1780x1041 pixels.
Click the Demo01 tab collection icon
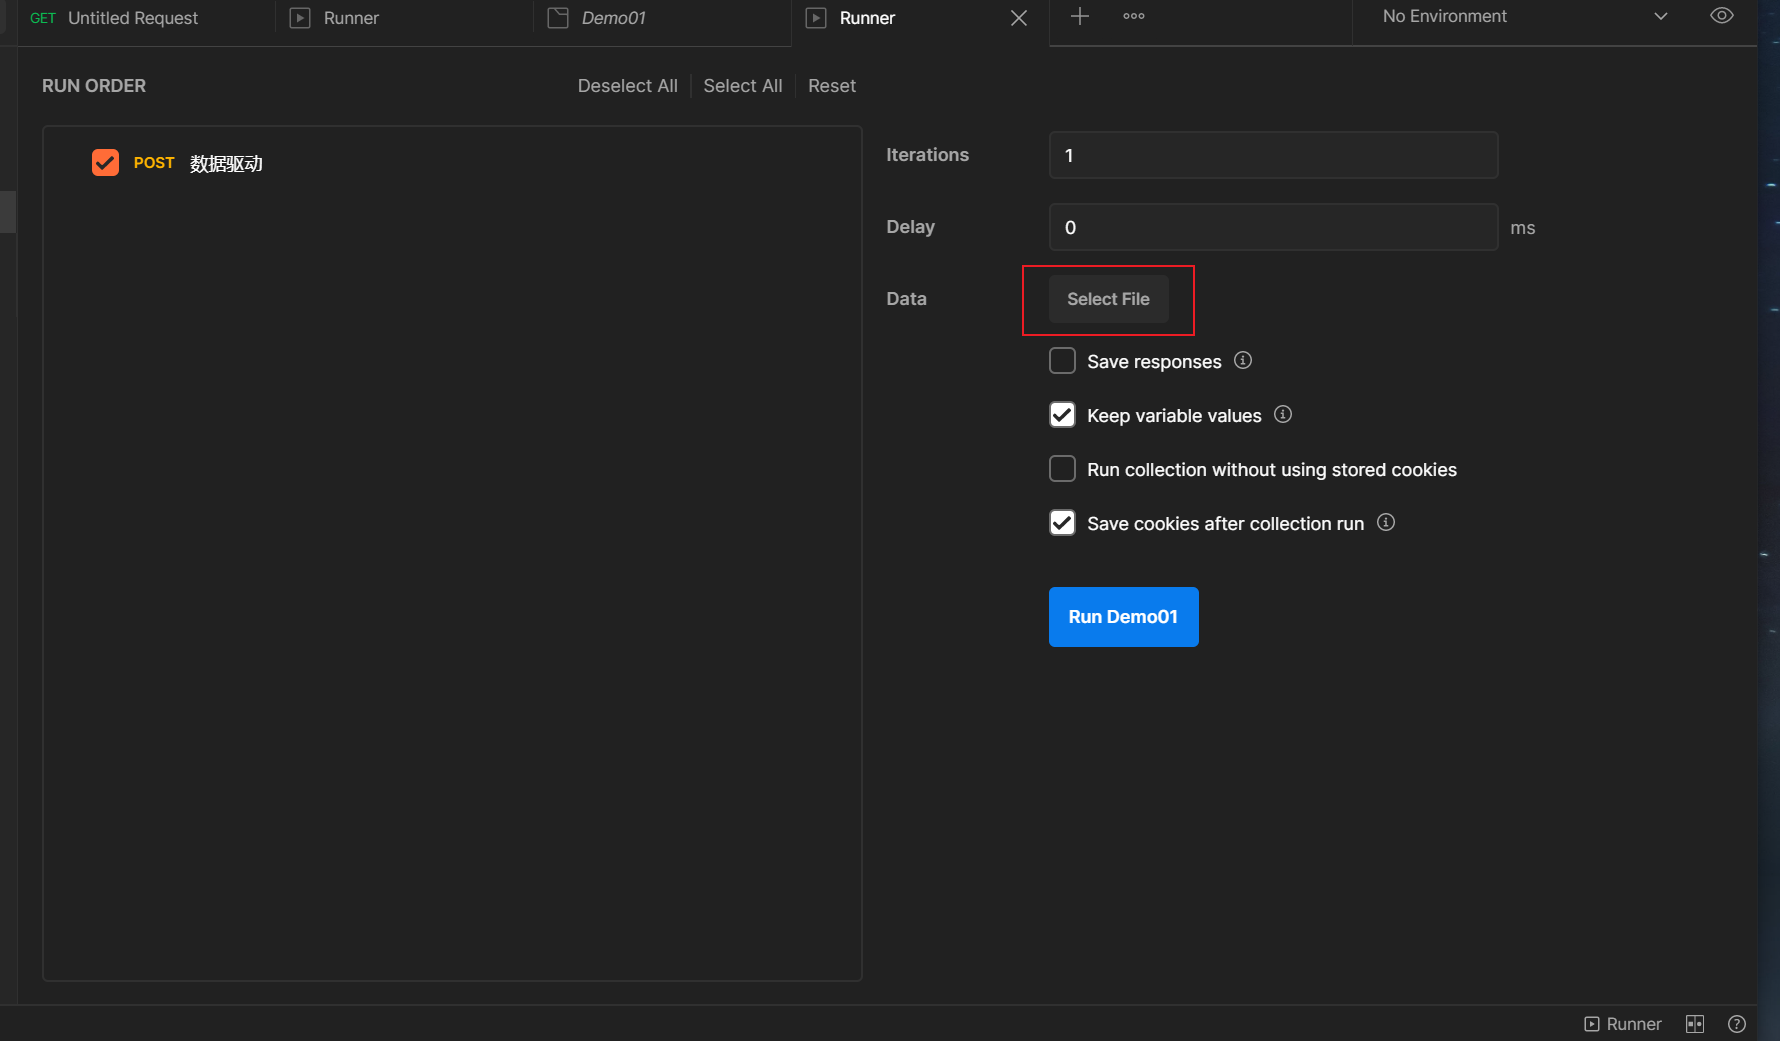point(558,18)
